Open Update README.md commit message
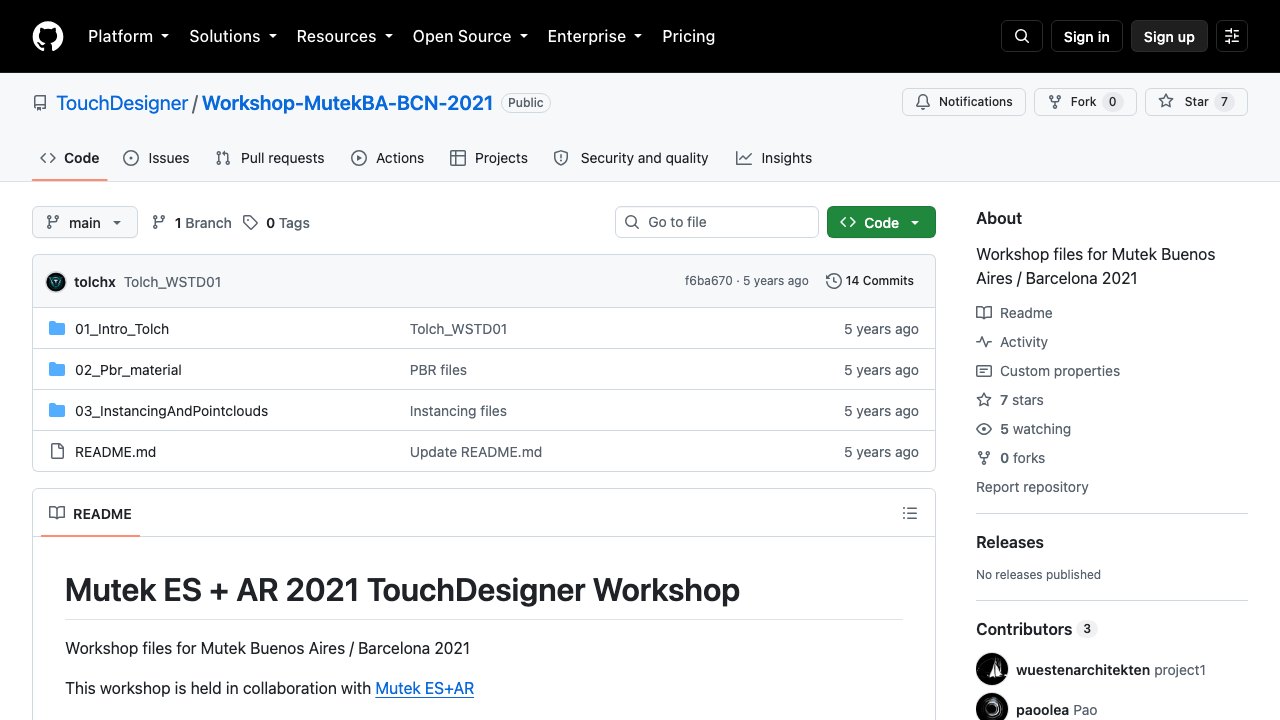This screenshot has height=720, width=1280. pos(476,452)
